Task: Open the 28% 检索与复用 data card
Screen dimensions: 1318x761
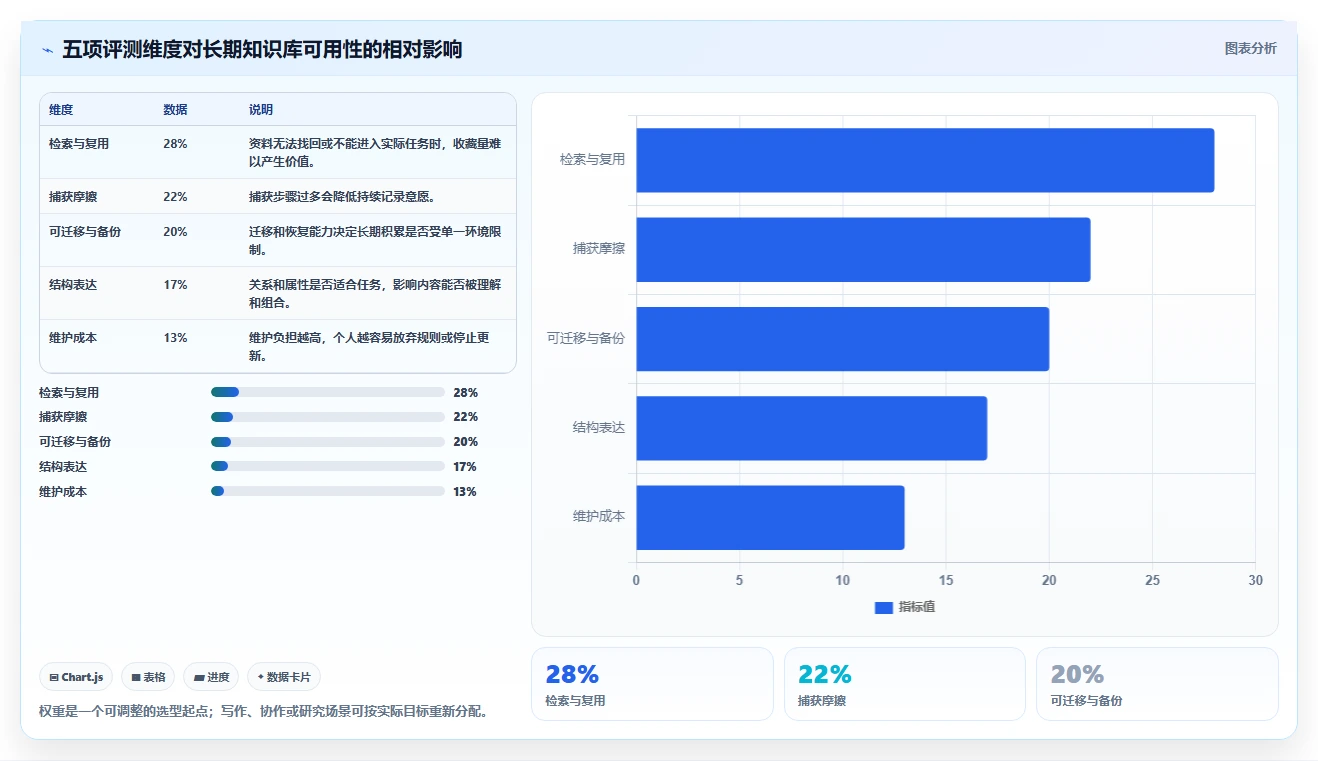Action: click(652, 684)
